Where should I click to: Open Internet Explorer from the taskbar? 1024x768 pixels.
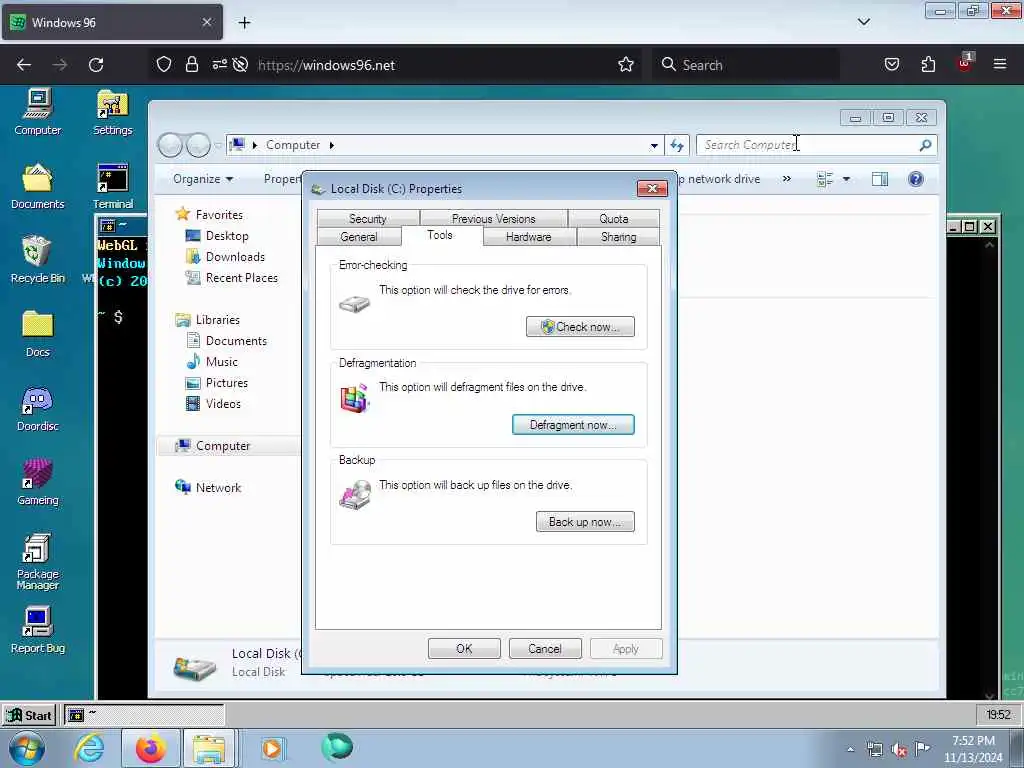click(89, 748)
